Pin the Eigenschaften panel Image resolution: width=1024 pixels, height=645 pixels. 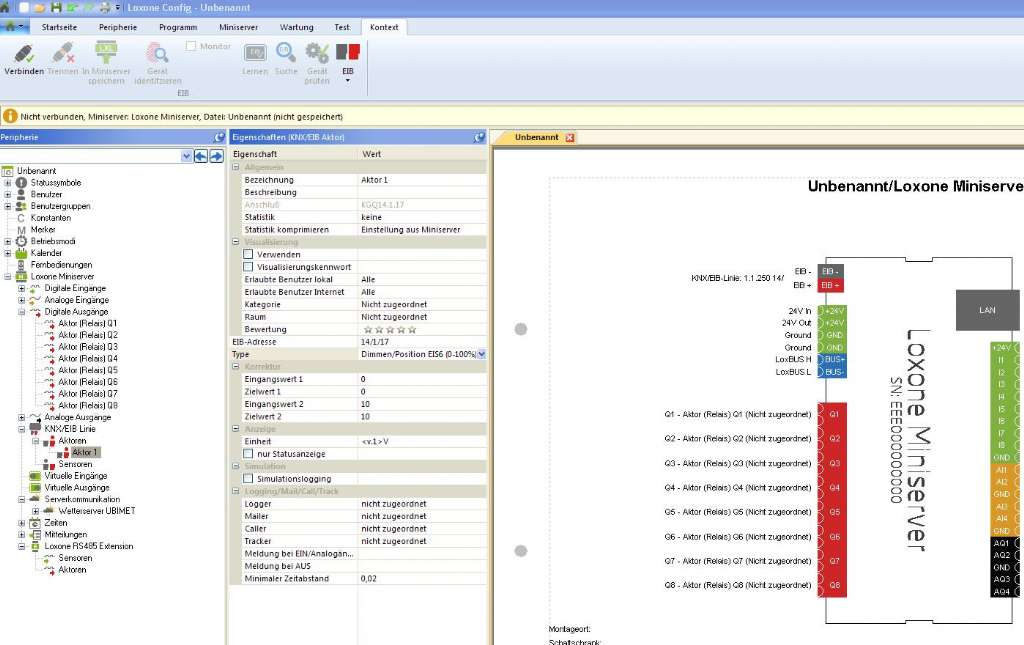click(x=479, y=137)
